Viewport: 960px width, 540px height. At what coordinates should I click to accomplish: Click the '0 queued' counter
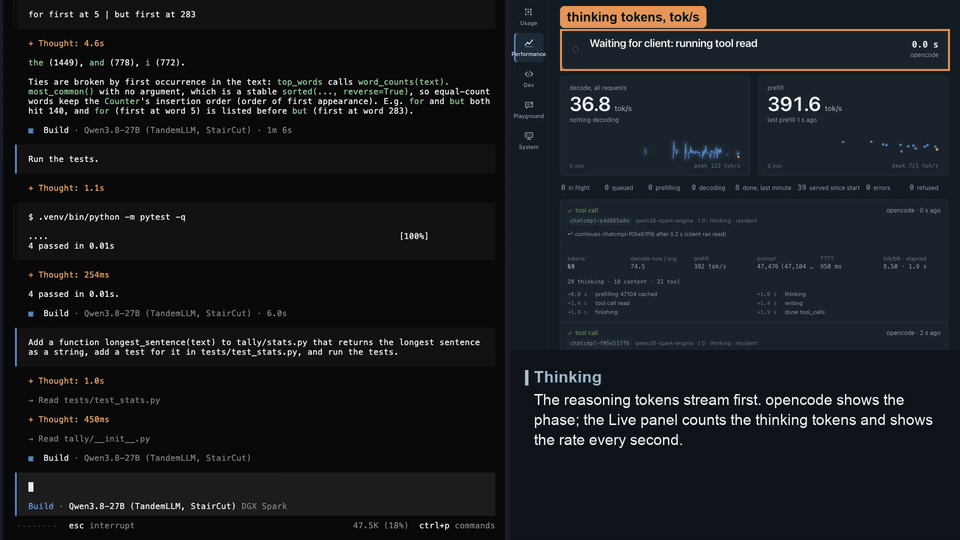[x=619, y=188]
